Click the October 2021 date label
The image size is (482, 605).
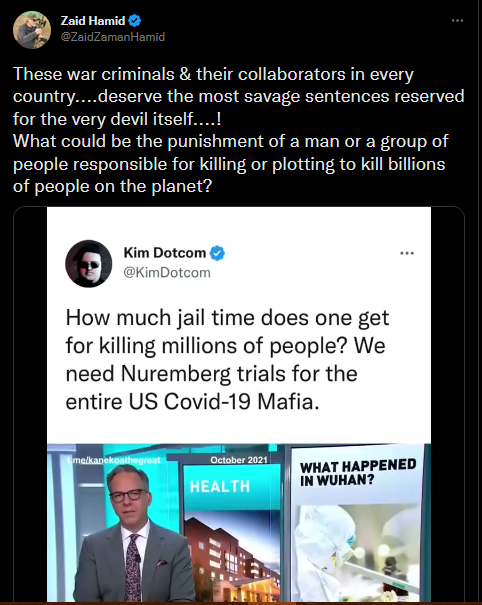(x=239, y=460)
